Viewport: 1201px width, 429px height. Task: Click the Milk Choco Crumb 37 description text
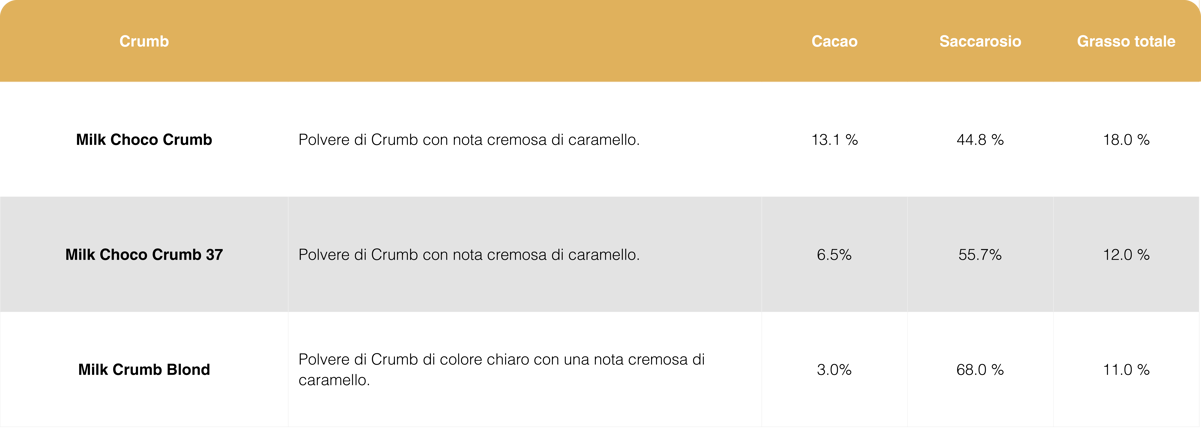pyautogui.click(x=469, y=255)
